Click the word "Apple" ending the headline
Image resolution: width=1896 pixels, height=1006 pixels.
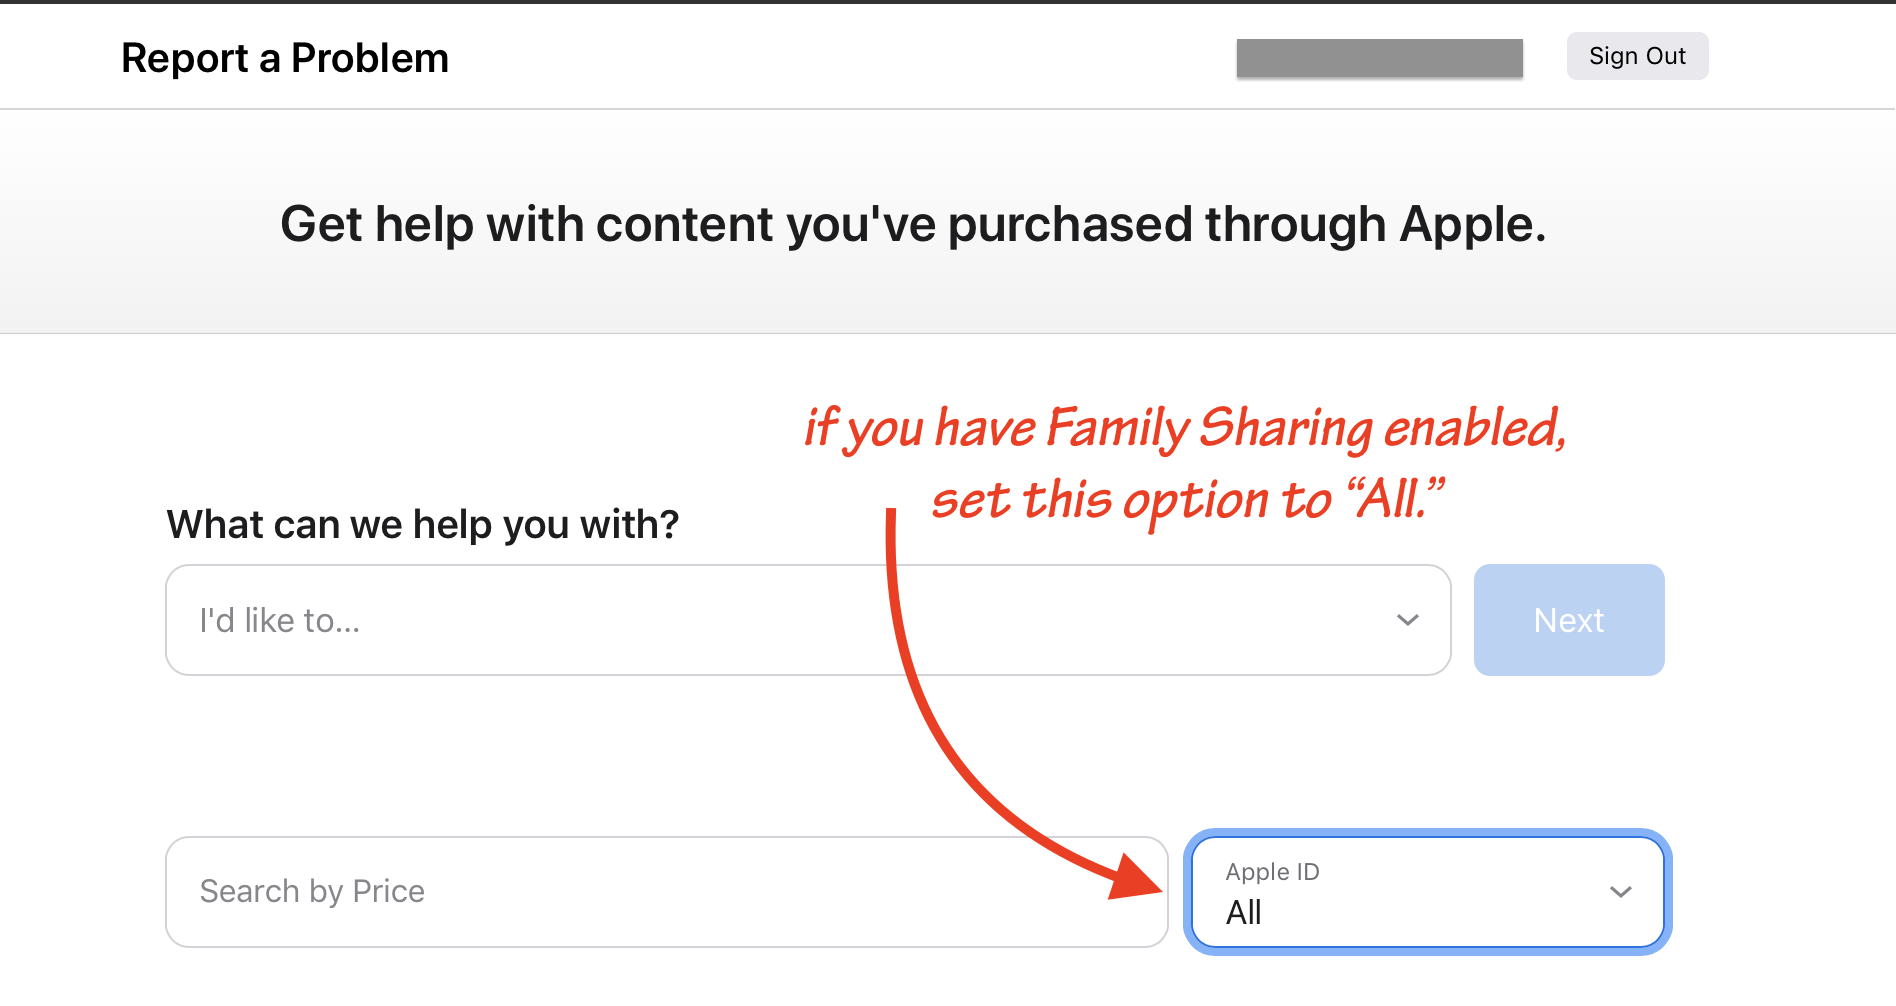tap(1470, 224)
